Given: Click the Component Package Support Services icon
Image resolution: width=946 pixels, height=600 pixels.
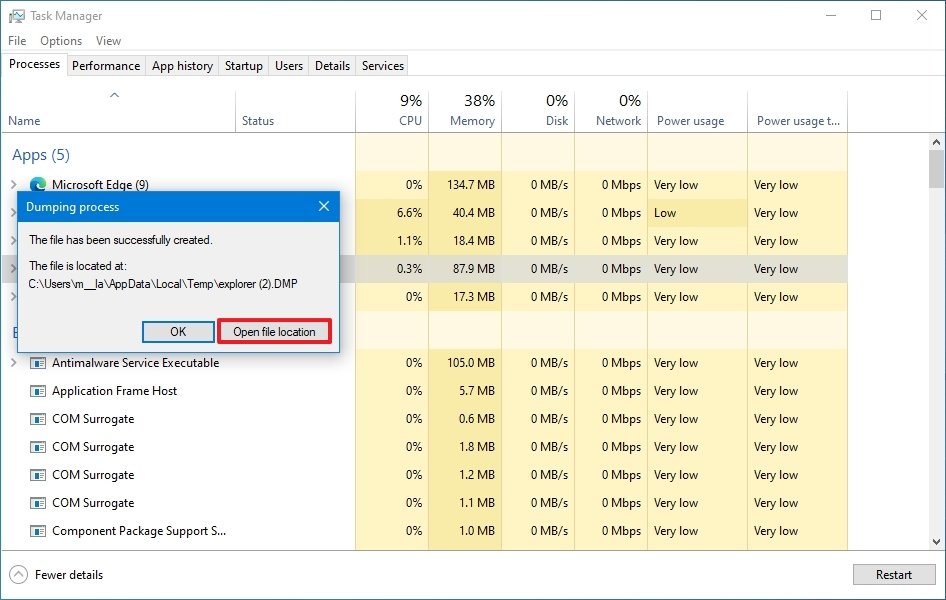Looking at the screenshot, I should 37,531.
